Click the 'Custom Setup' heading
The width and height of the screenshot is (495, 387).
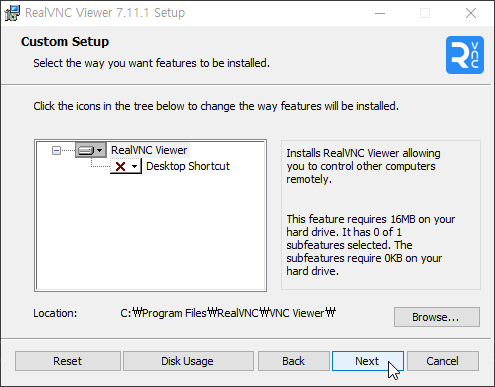pyautogui.click(x=65, y=42)
